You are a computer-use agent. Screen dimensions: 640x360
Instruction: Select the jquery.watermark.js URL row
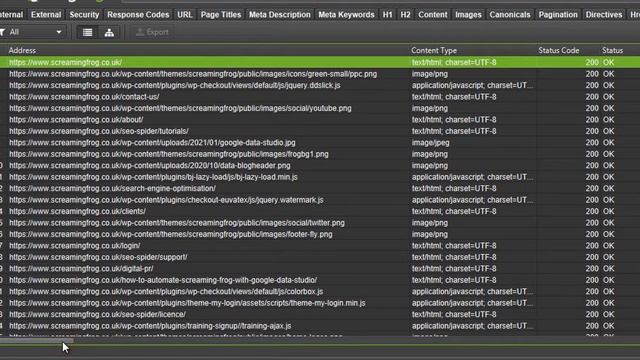click(x=320, y=200)
